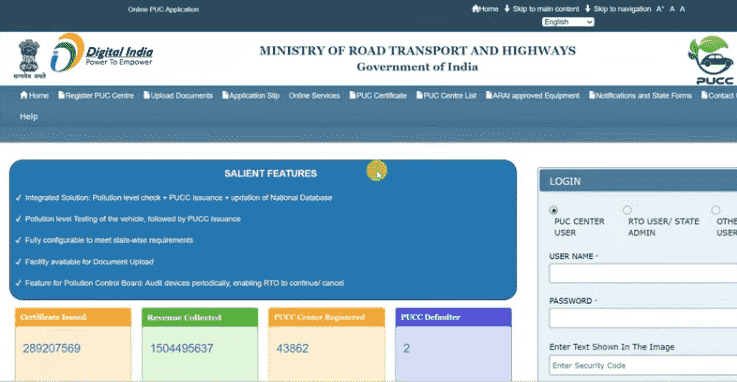
Task: Click the Skip to main content arrow
Action: pyautogui.click(x=507, y=8)
